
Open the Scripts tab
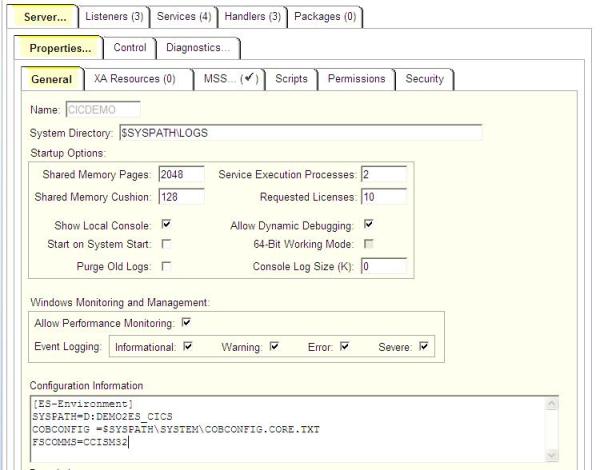pyautogui.click(x=291, y=79)
